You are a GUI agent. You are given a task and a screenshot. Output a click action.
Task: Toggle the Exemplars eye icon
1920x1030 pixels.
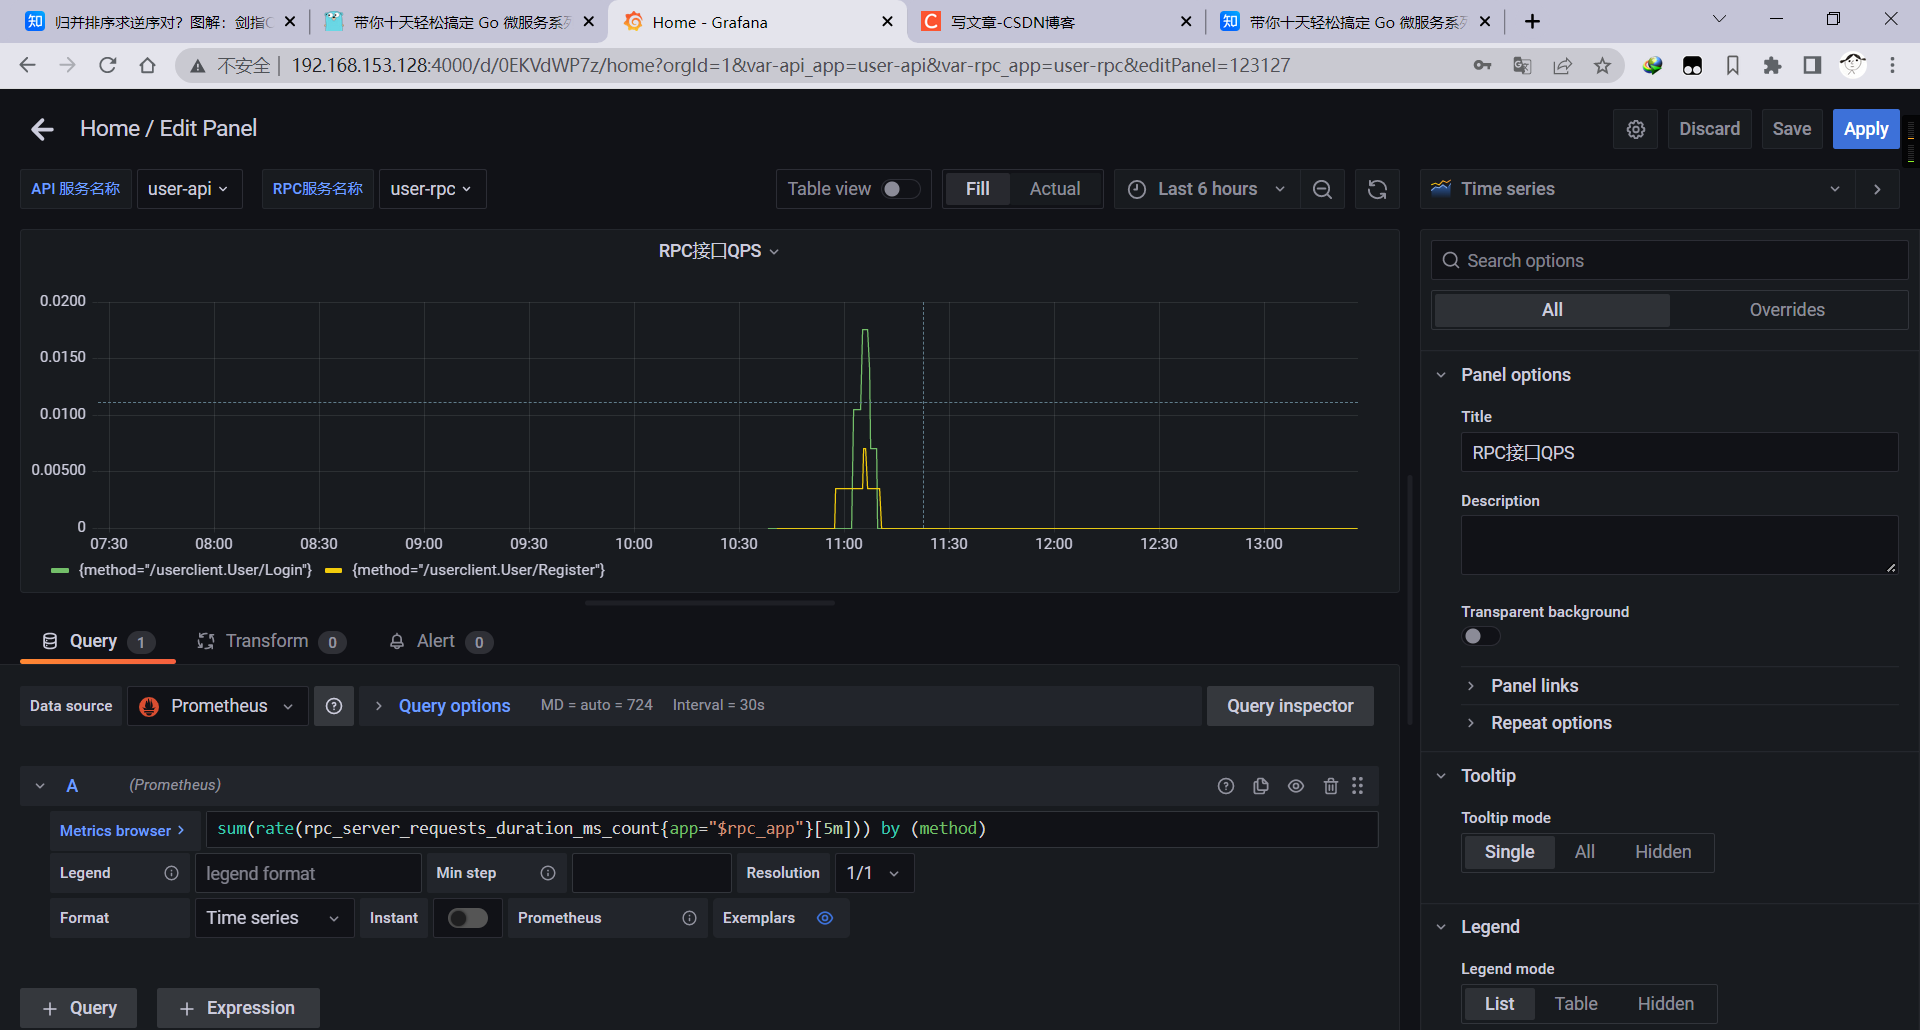pos(825,918)
